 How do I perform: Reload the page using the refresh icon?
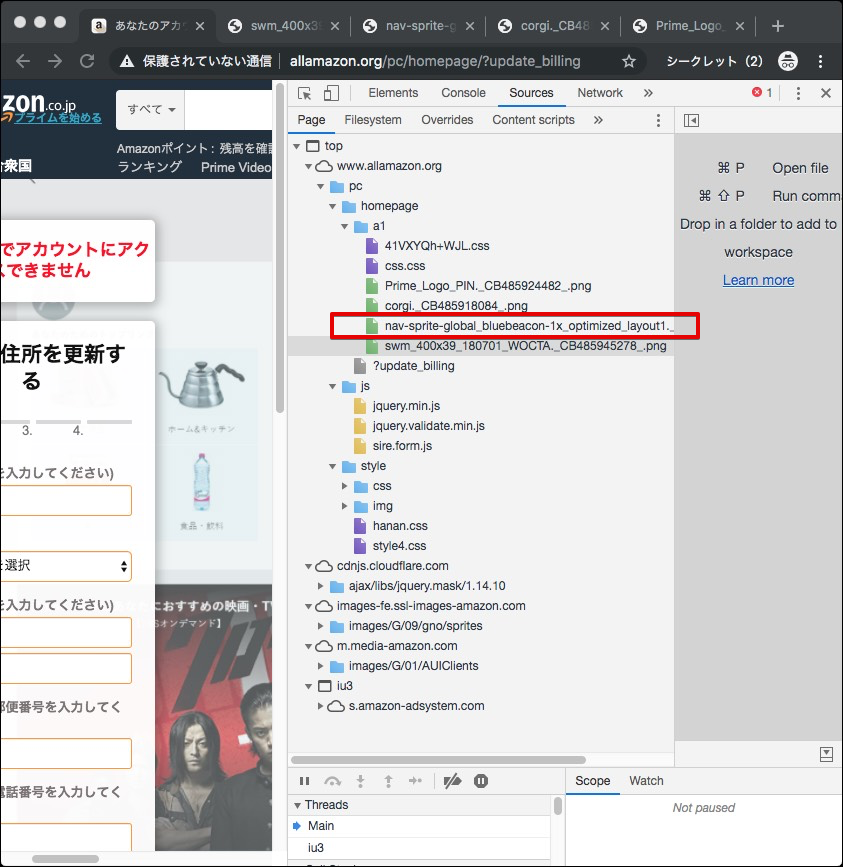[87, 61]
